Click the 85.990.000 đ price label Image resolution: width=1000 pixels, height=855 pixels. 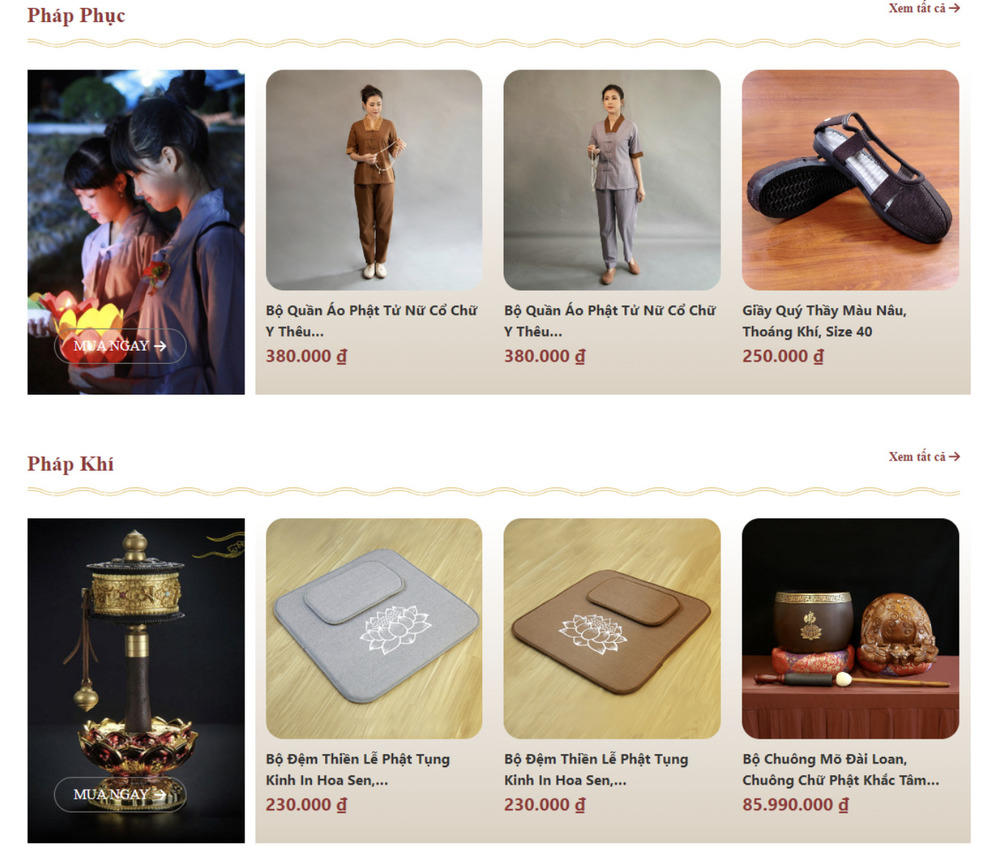point(795,805)
